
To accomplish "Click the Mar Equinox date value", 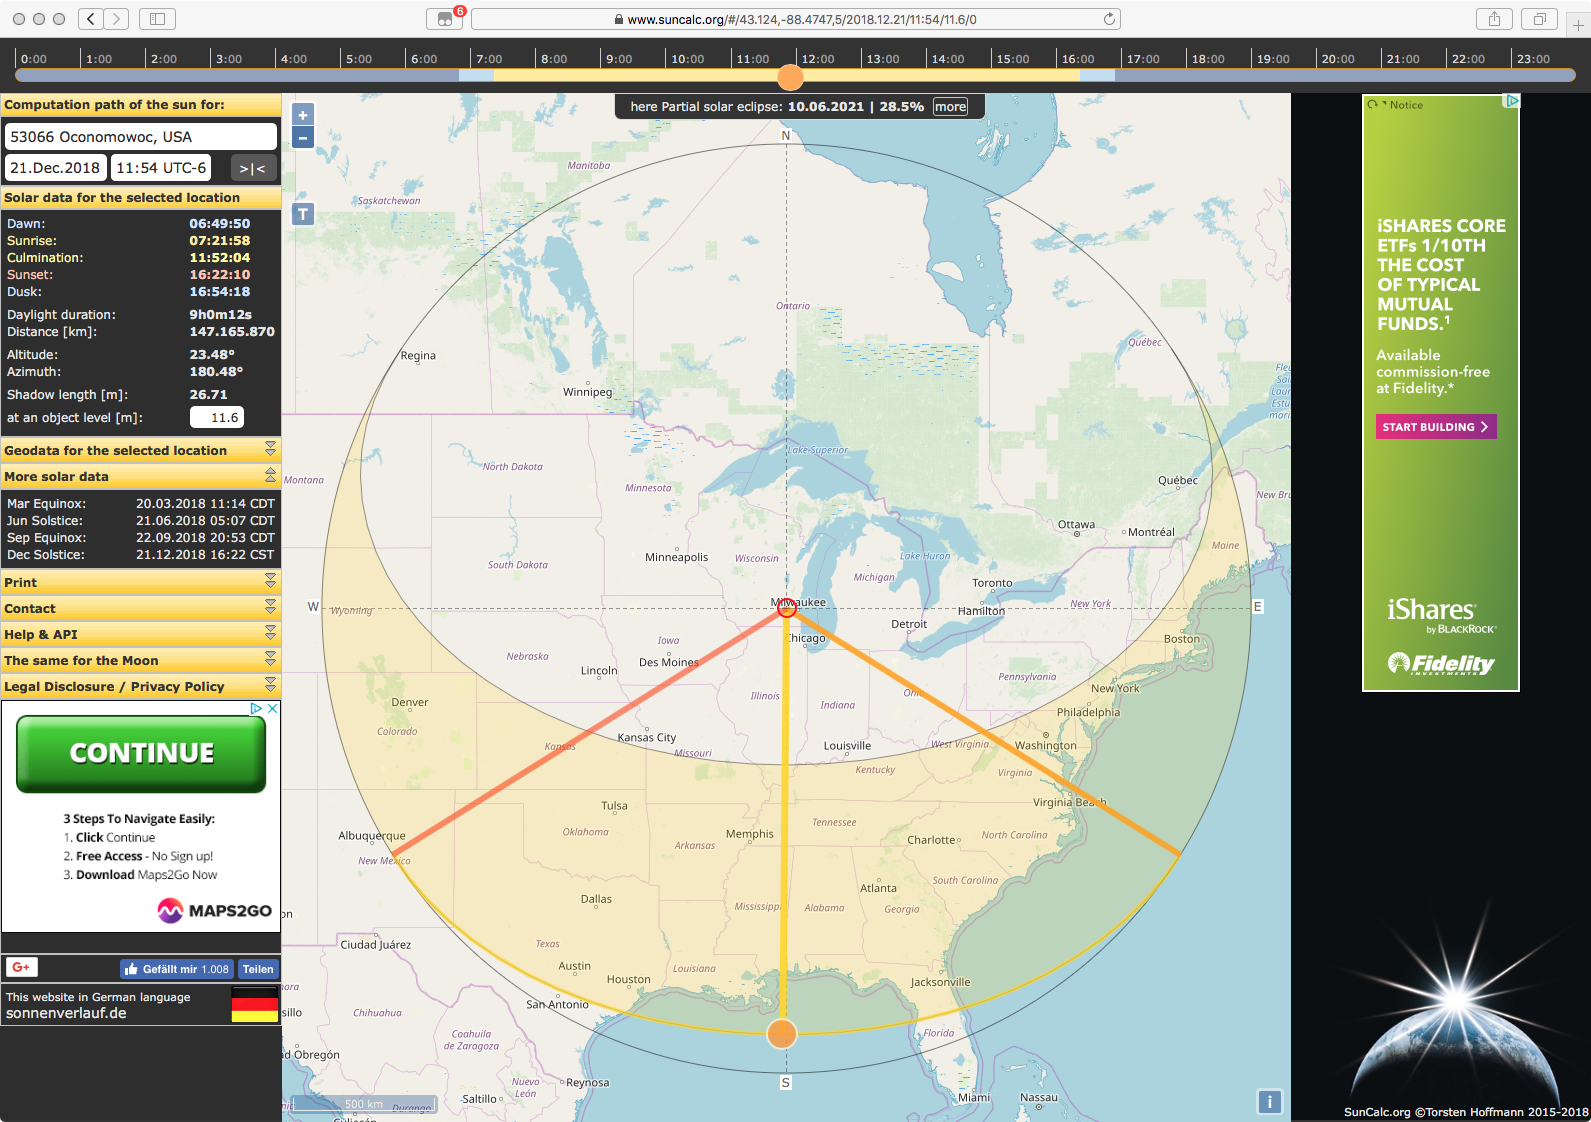I will point(205,504).
